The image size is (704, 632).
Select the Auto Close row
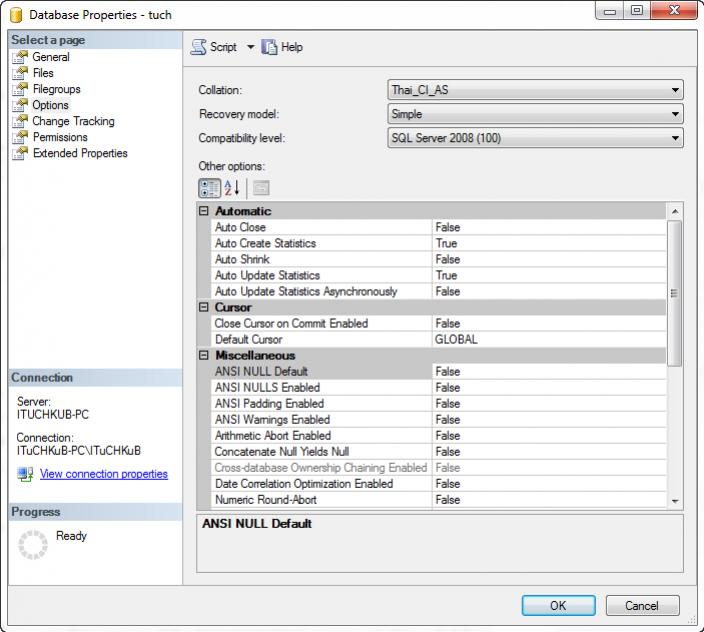pos(438,227)
